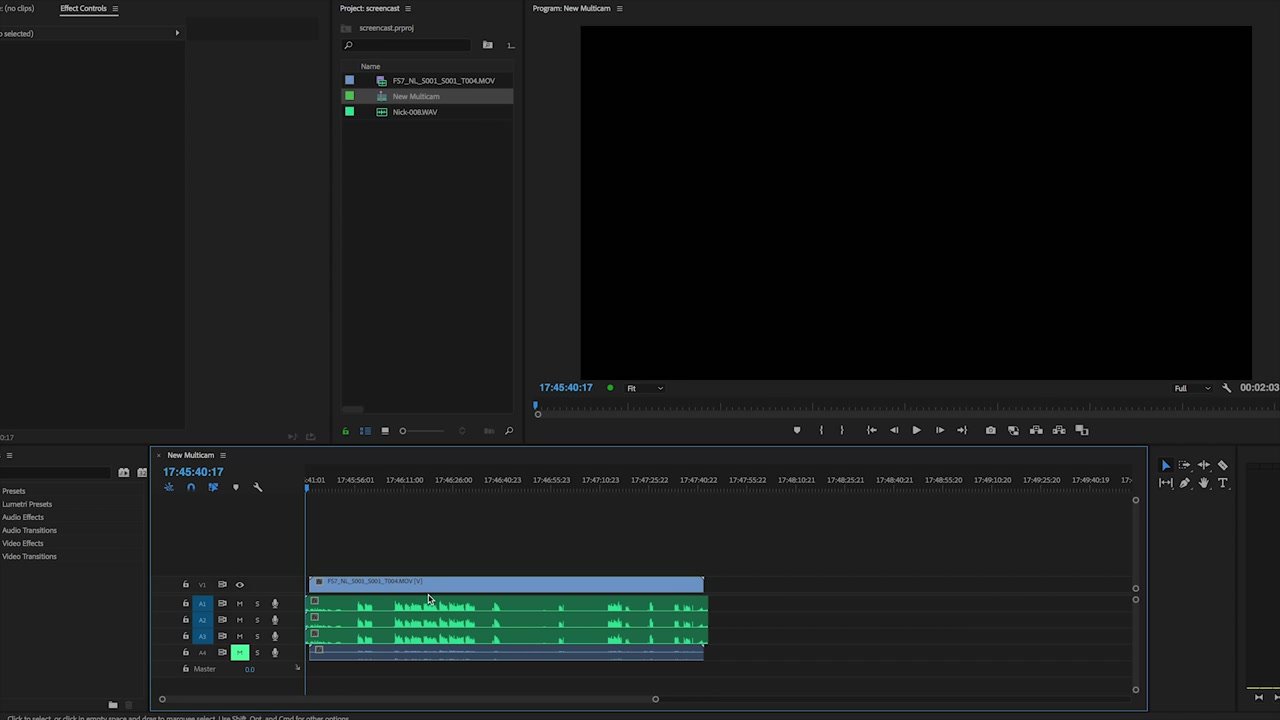1280x720 pixels.
Task: Select Nick-008.WAV in the project bin
Action: (x=414, y=112)
